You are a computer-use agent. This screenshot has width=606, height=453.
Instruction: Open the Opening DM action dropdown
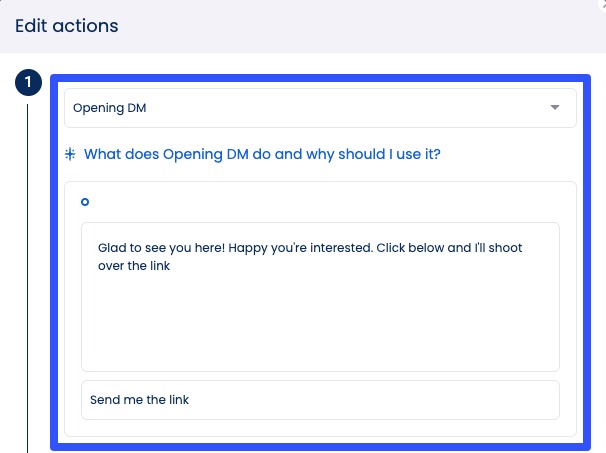(x=320, y=108)
